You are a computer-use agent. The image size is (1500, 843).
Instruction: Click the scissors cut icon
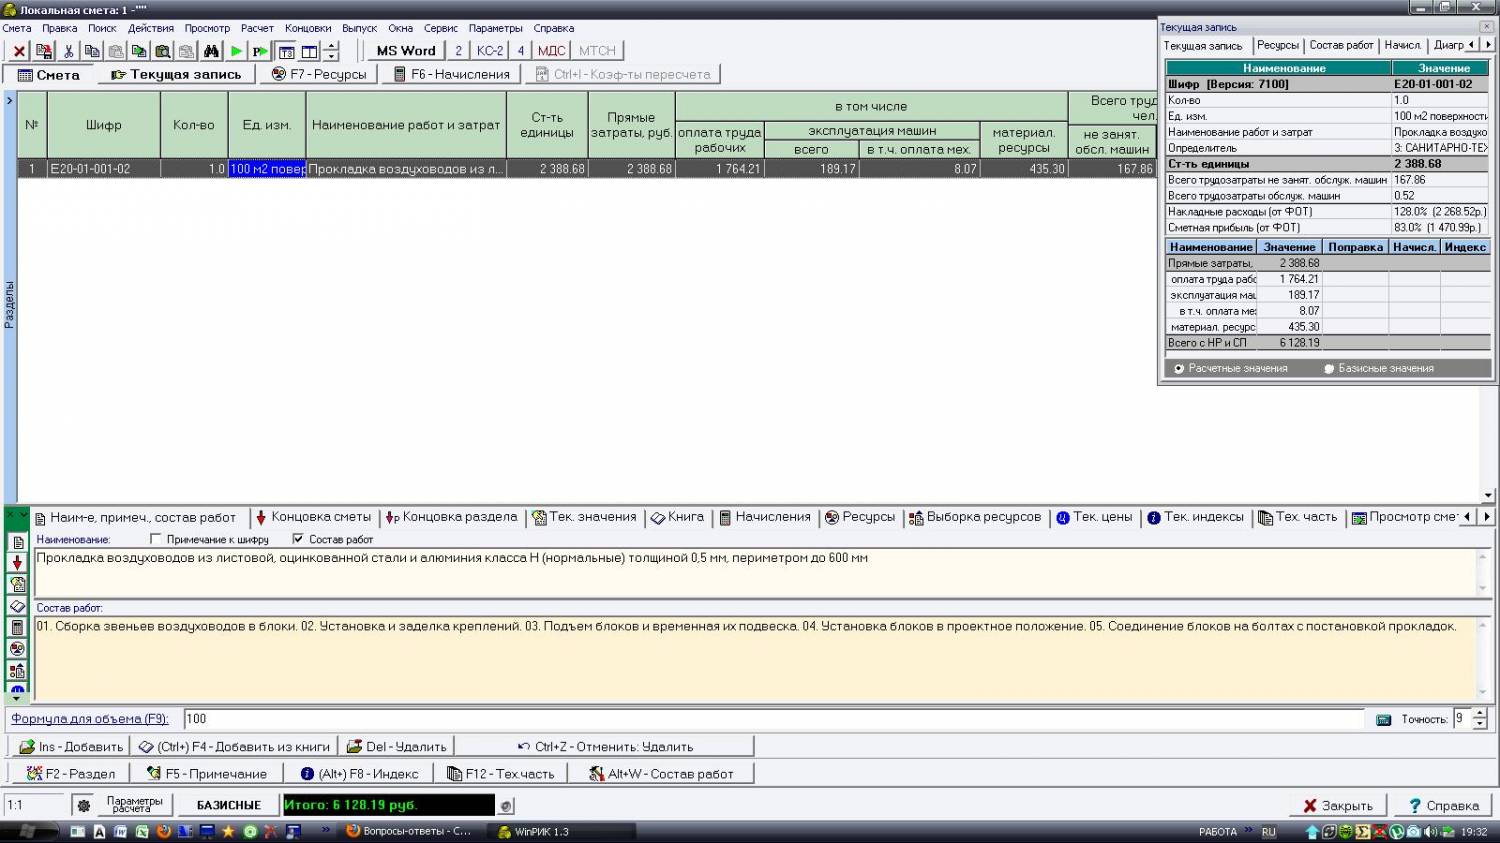(x=68, y=51)
